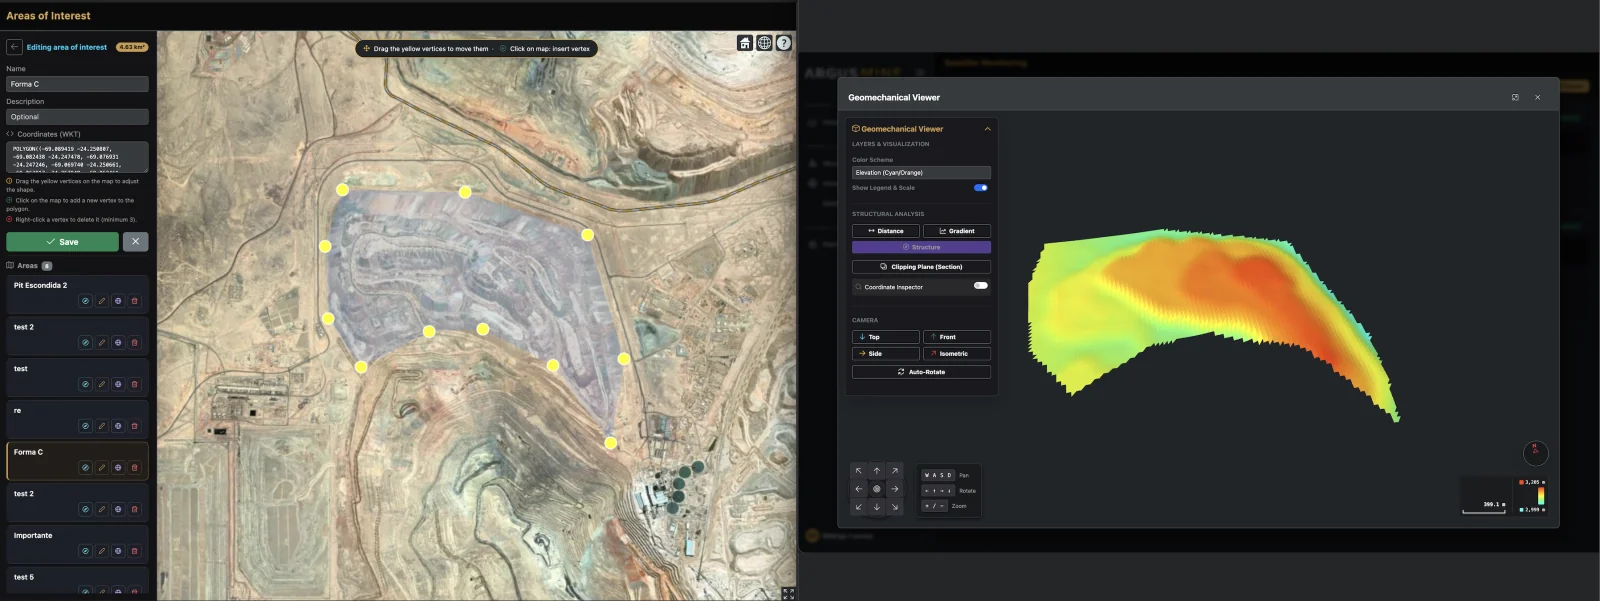This screenshot has height=601, width=1600.
Task: Activate the Distance measurement tool
Action: [x=885, y=231]
